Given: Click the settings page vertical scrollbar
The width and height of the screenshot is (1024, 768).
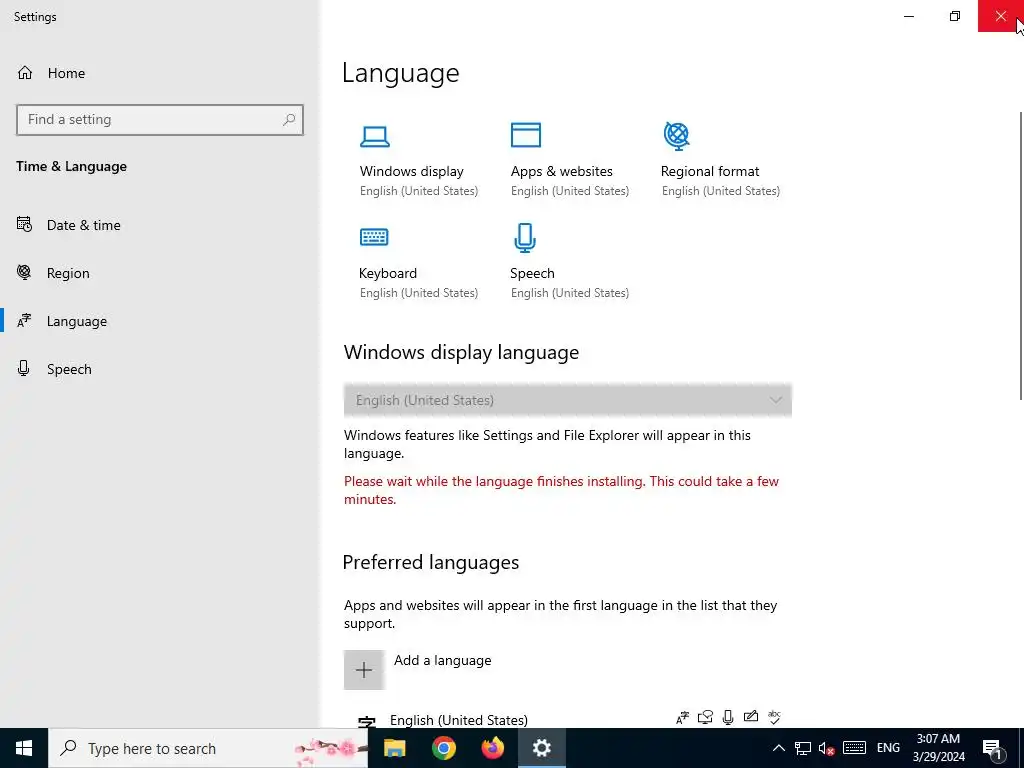Looking at the screenshot, I should coord(1021,256).
